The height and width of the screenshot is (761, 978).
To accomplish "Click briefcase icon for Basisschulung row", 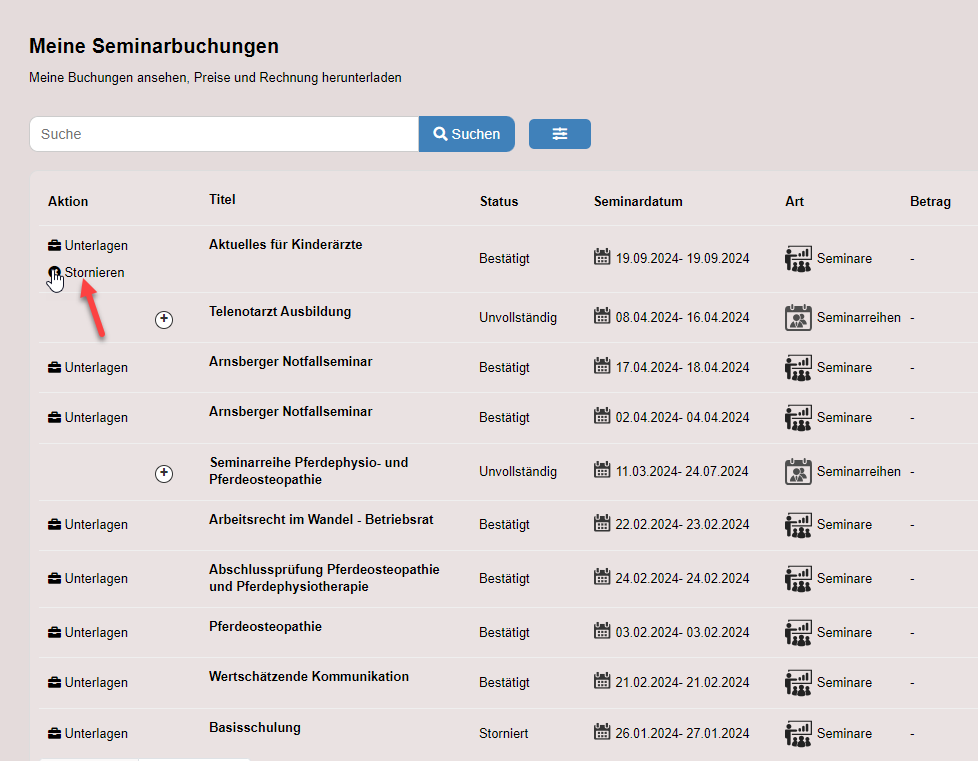I will point(55,734).
